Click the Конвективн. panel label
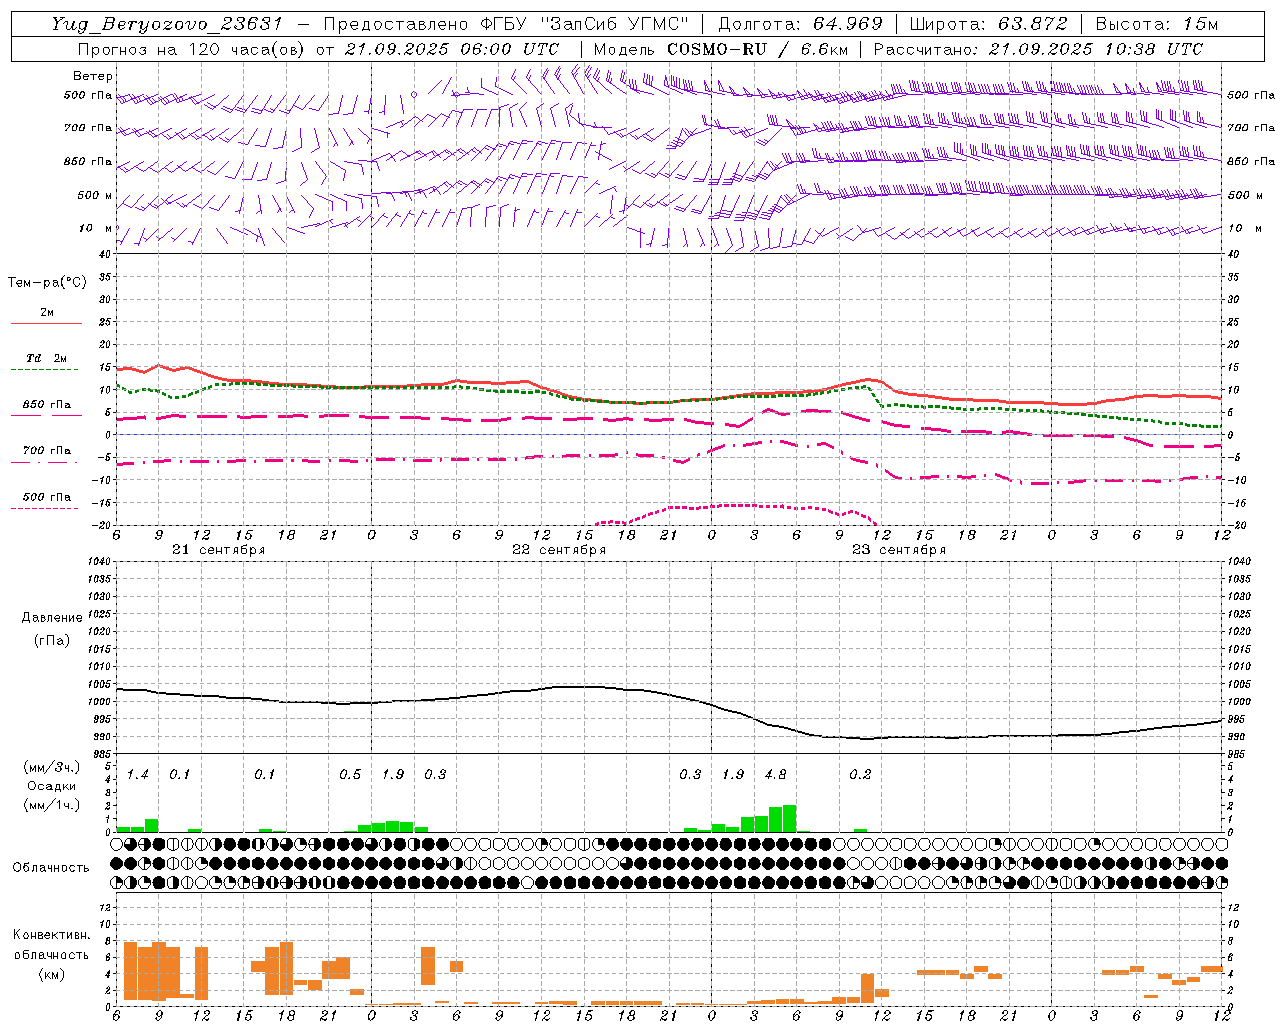Screen dimensions: 1280x1024 [51, 935]
